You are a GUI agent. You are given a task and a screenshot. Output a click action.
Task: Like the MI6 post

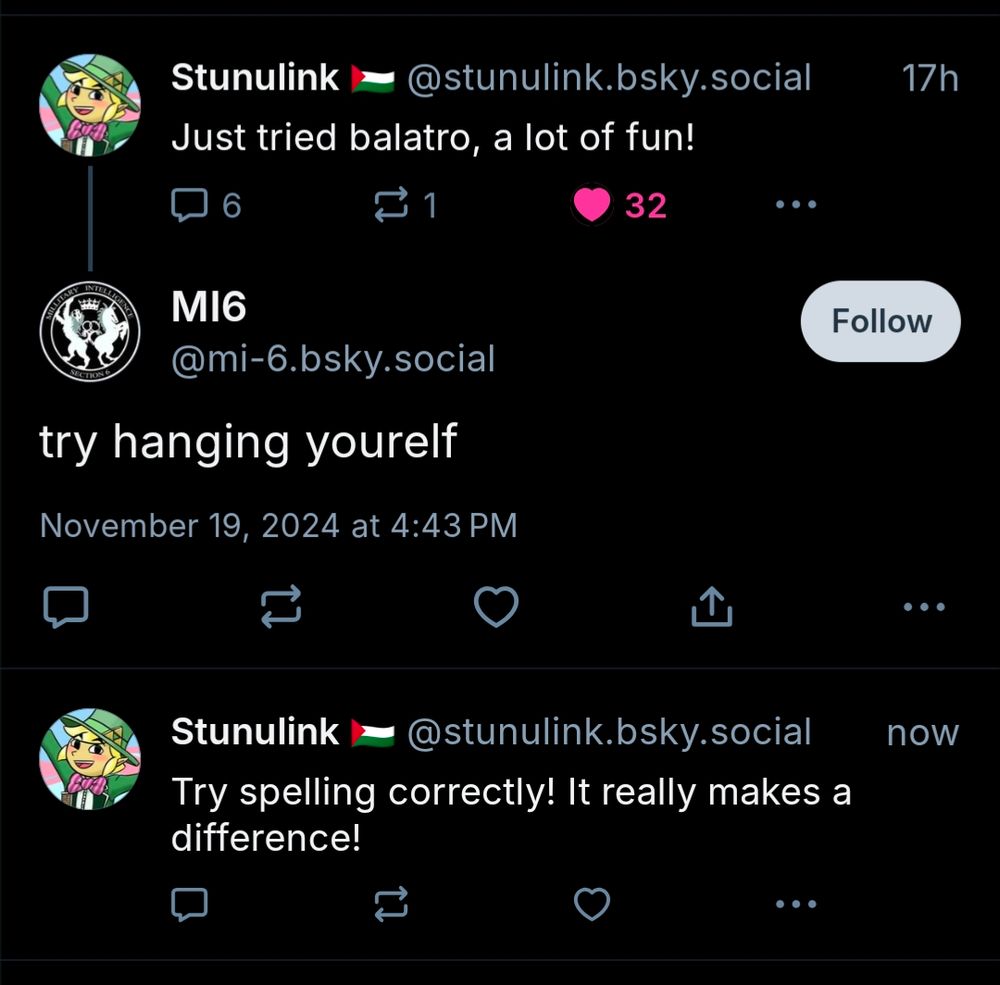click(x=496, y=606)
